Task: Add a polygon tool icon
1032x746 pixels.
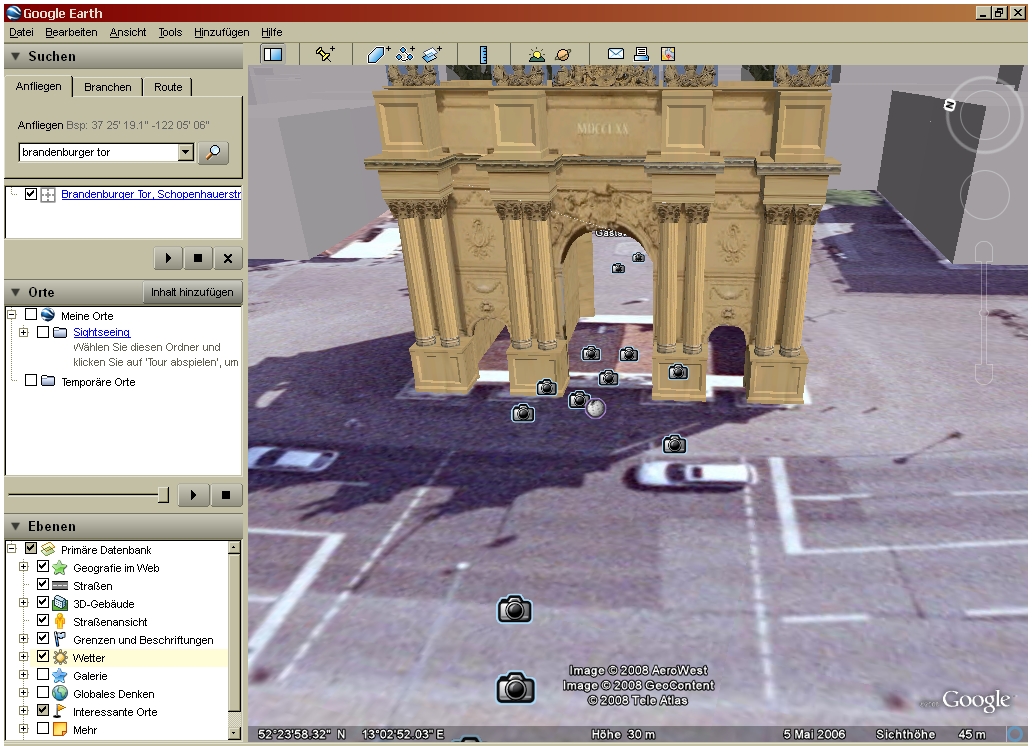Action: [378, 54]
